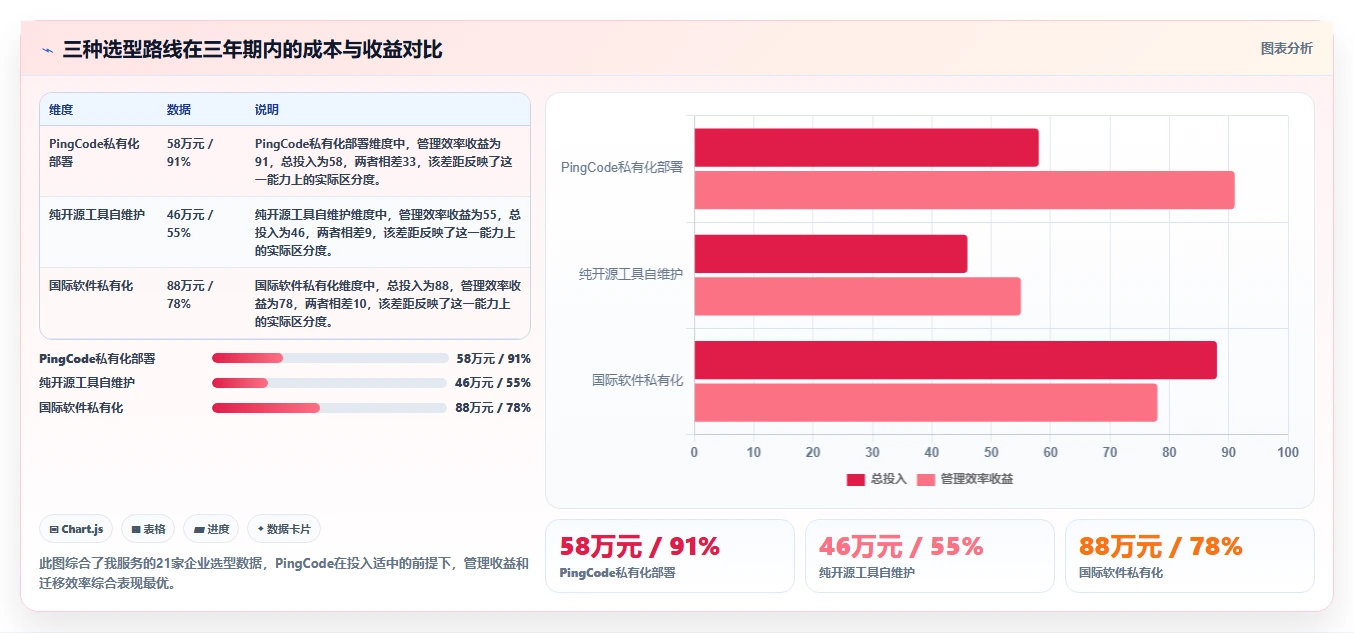Click the 国际软件私有化 progress bar
The image size is (1354, 633).
coord(329,408)
